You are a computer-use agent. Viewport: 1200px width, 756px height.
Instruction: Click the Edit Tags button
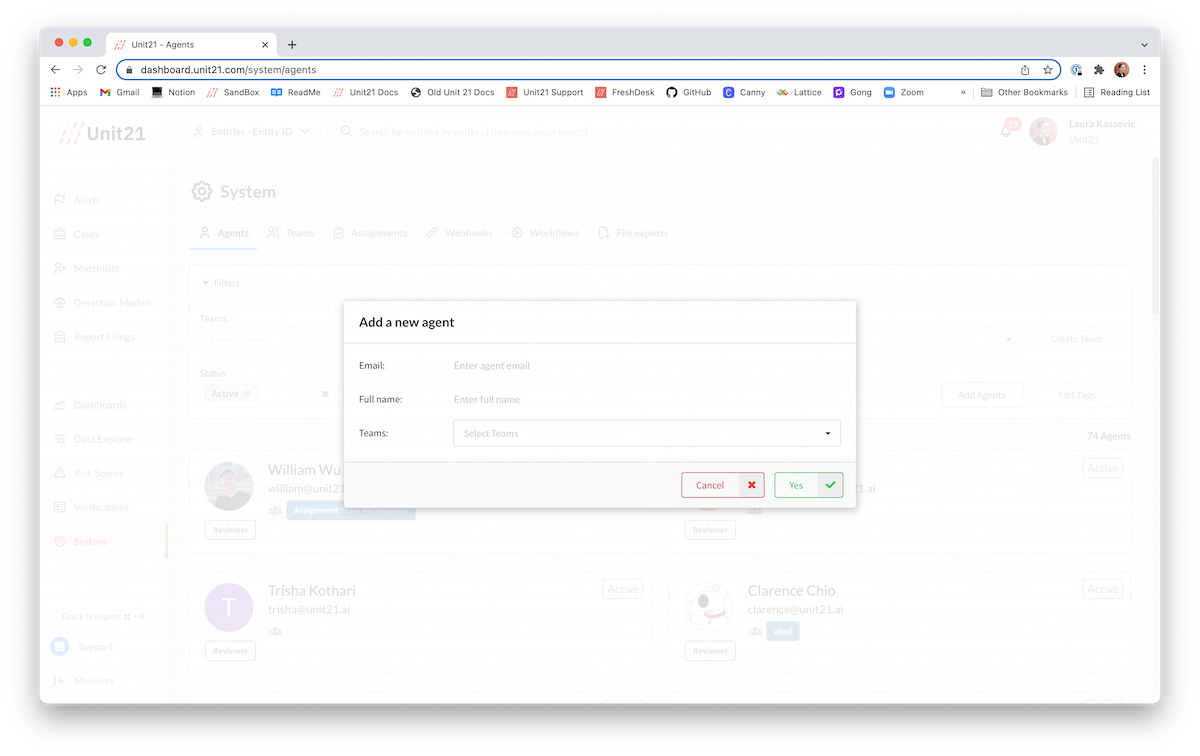coord(1076,395)
